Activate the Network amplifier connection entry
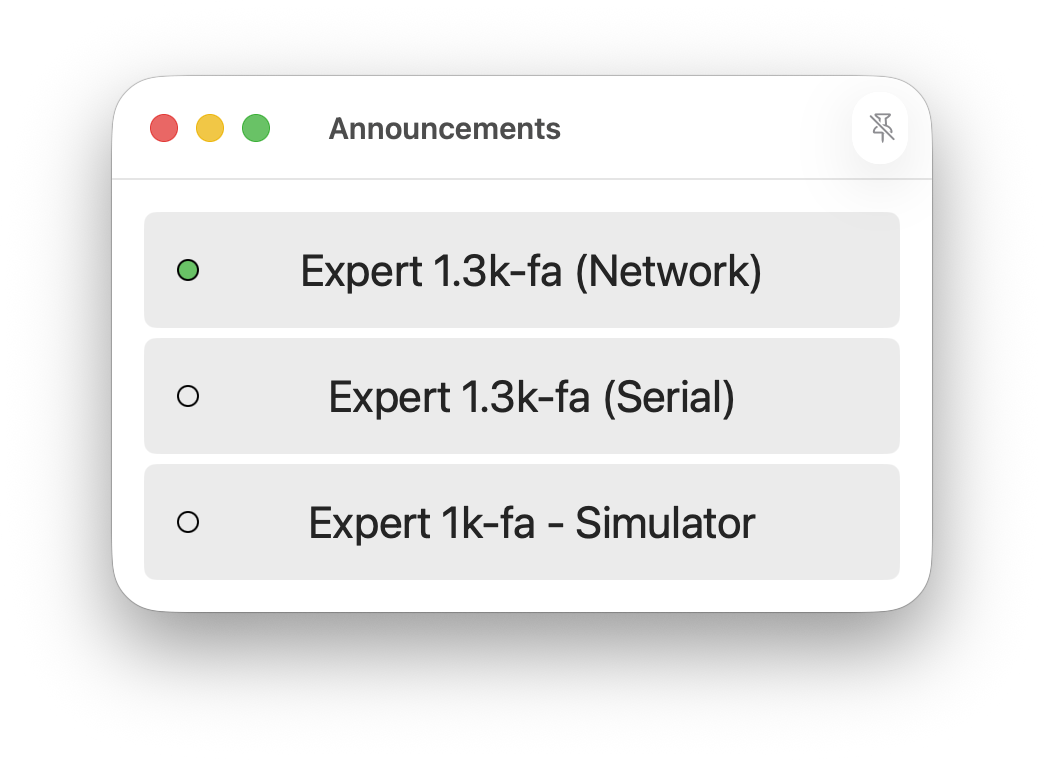The height and width of the screenshot is (760, 1044). tap(522, 270)
